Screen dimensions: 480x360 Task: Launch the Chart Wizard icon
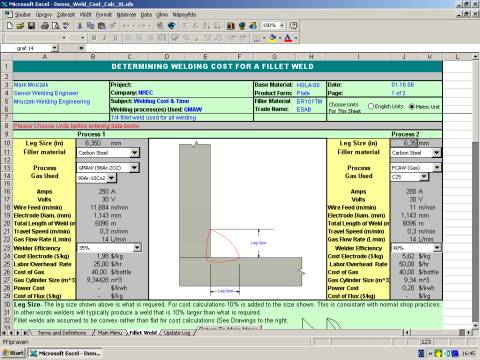point(231,26)
